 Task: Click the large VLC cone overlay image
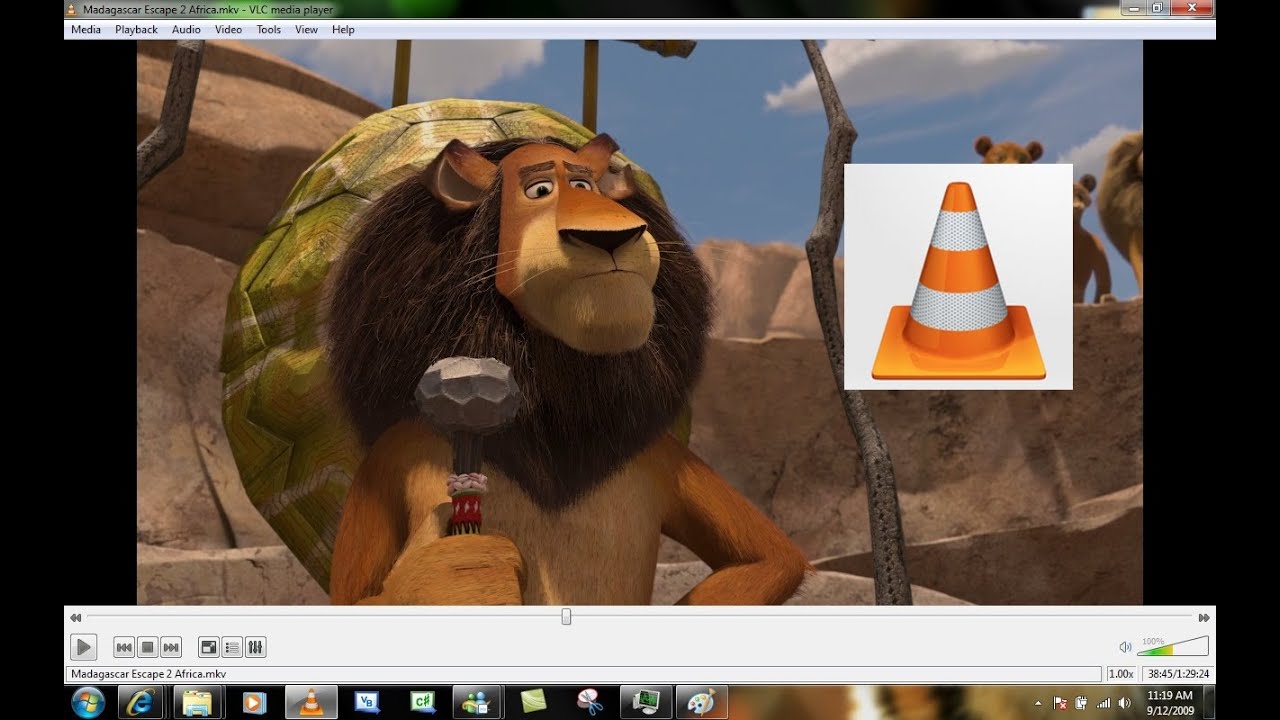(x=958, y=277)
